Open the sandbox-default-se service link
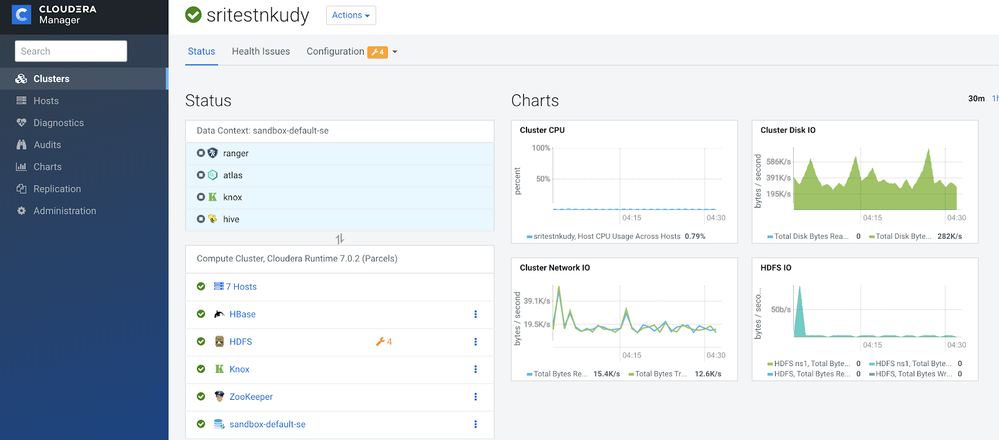Image resolution: width=999 pixels, height=440 pixels. coord(267,424)
